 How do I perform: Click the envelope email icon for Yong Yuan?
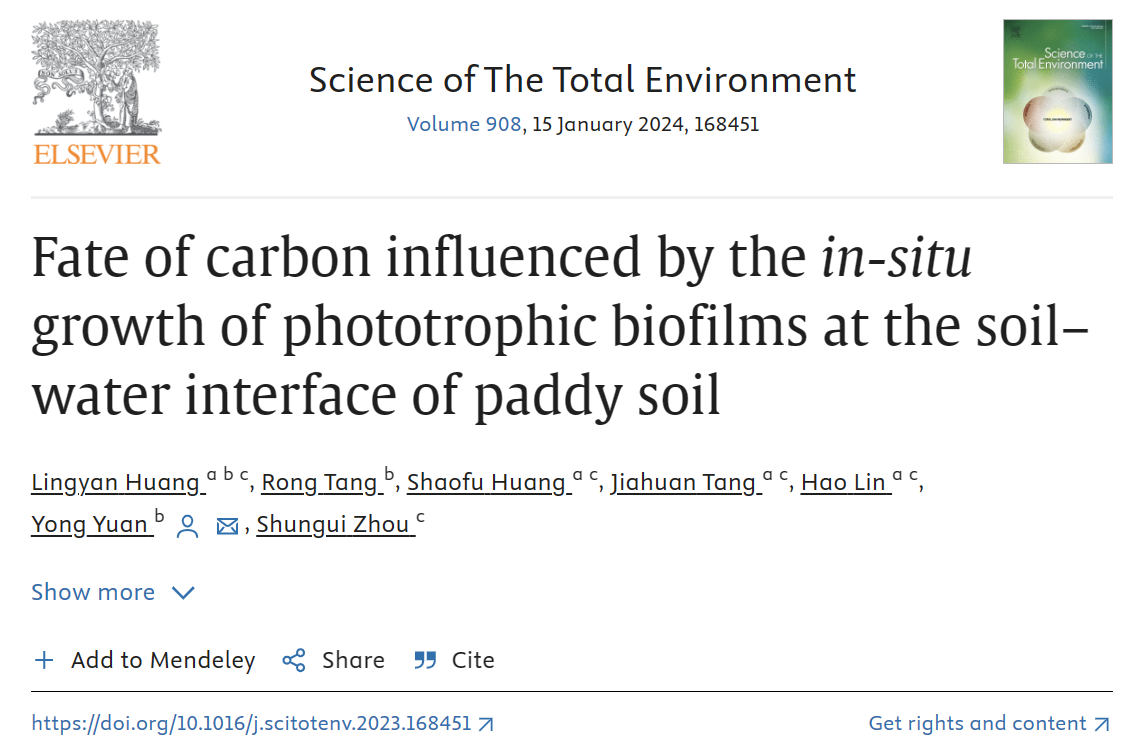click(x=227, y=526)
